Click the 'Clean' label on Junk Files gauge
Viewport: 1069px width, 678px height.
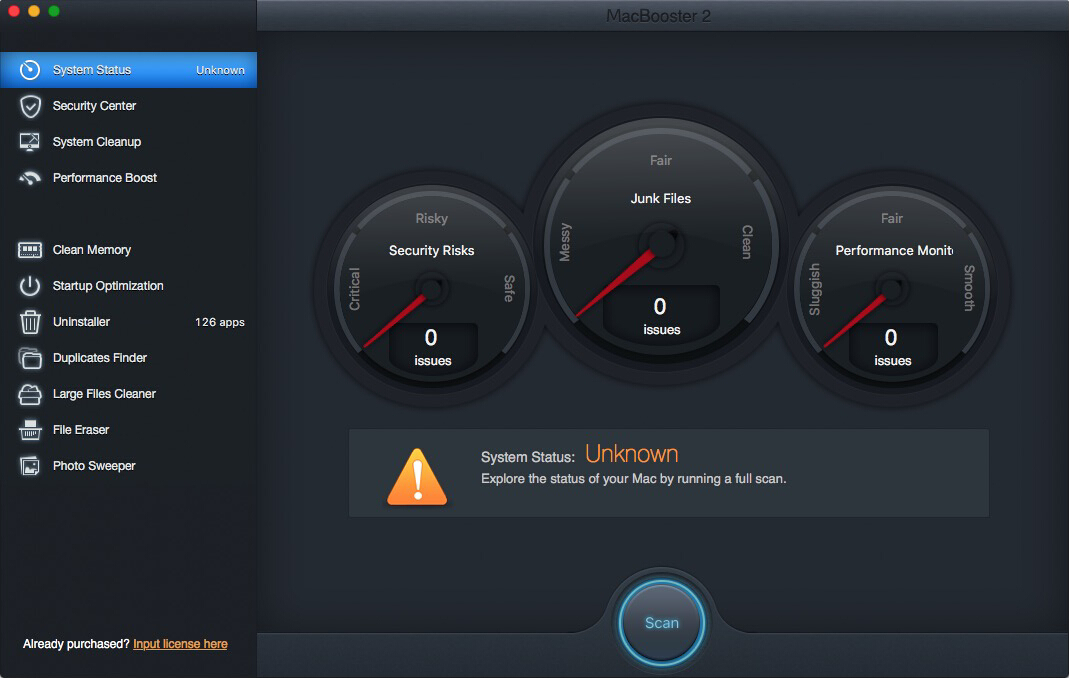pyautogui.click(x=747, y=242)
